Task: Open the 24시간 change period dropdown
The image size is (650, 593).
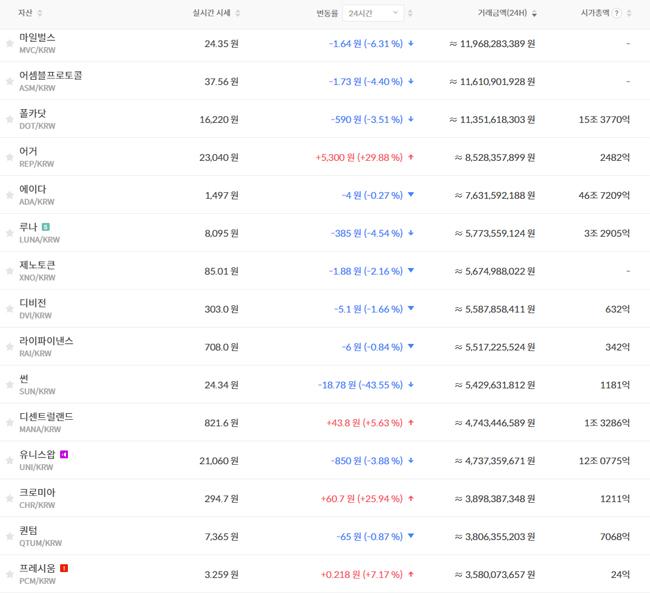Action: point(373,13)
